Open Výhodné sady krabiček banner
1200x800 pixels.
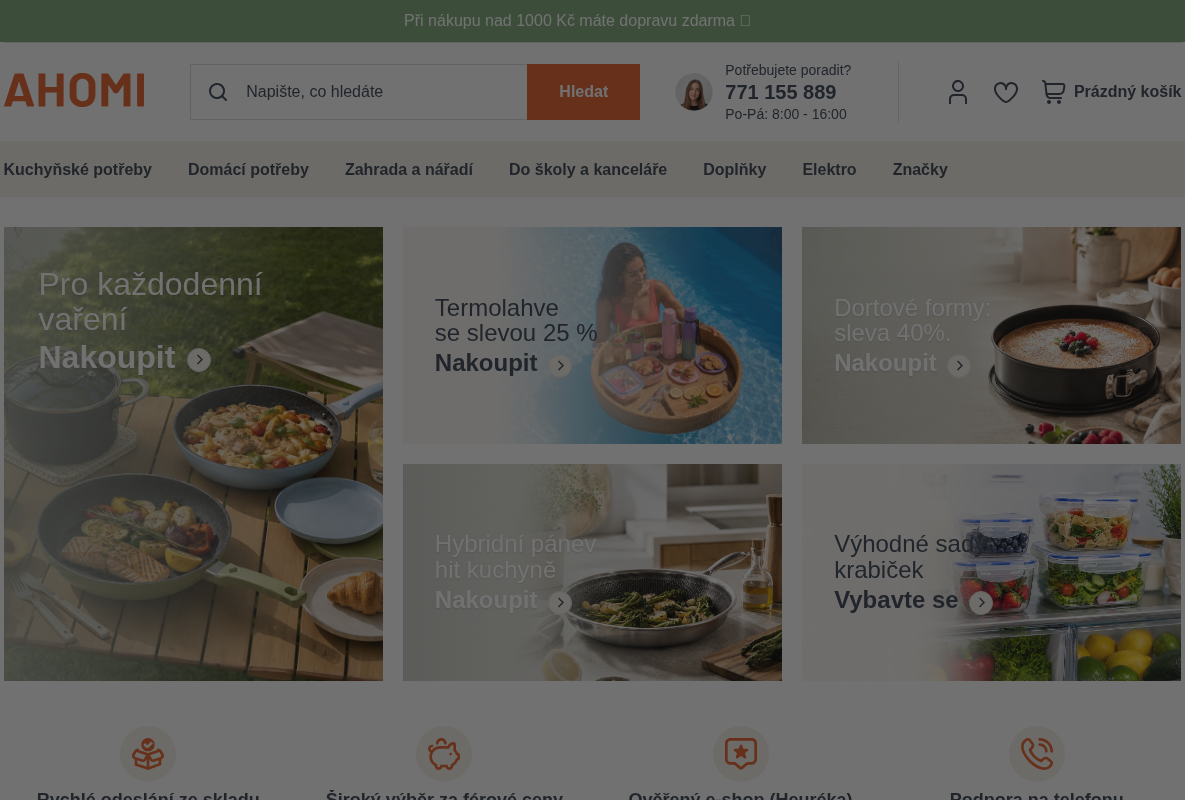pos(991,572)
